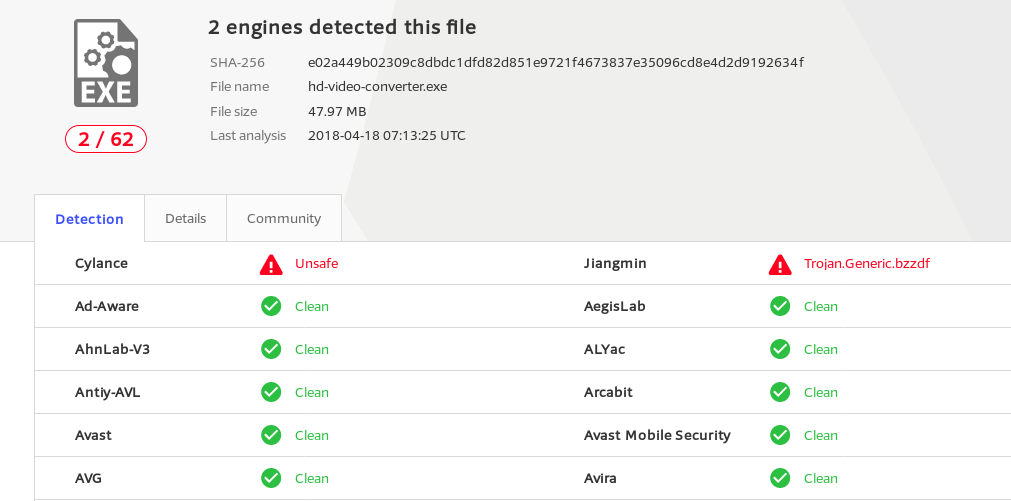The image size is (1011, 501).
Task: Click the green checkmark icon for AhnLab-V3
Action: click(271, 349)
